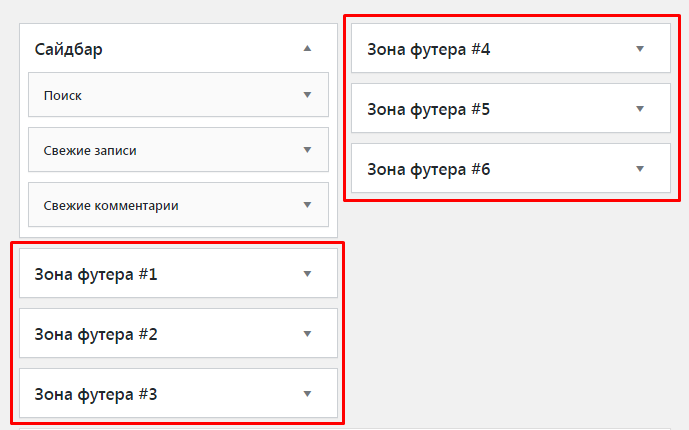This screenshot has height=430, width=689.
Task: Click the Зона футера #6 title
Action: (429, 168)
